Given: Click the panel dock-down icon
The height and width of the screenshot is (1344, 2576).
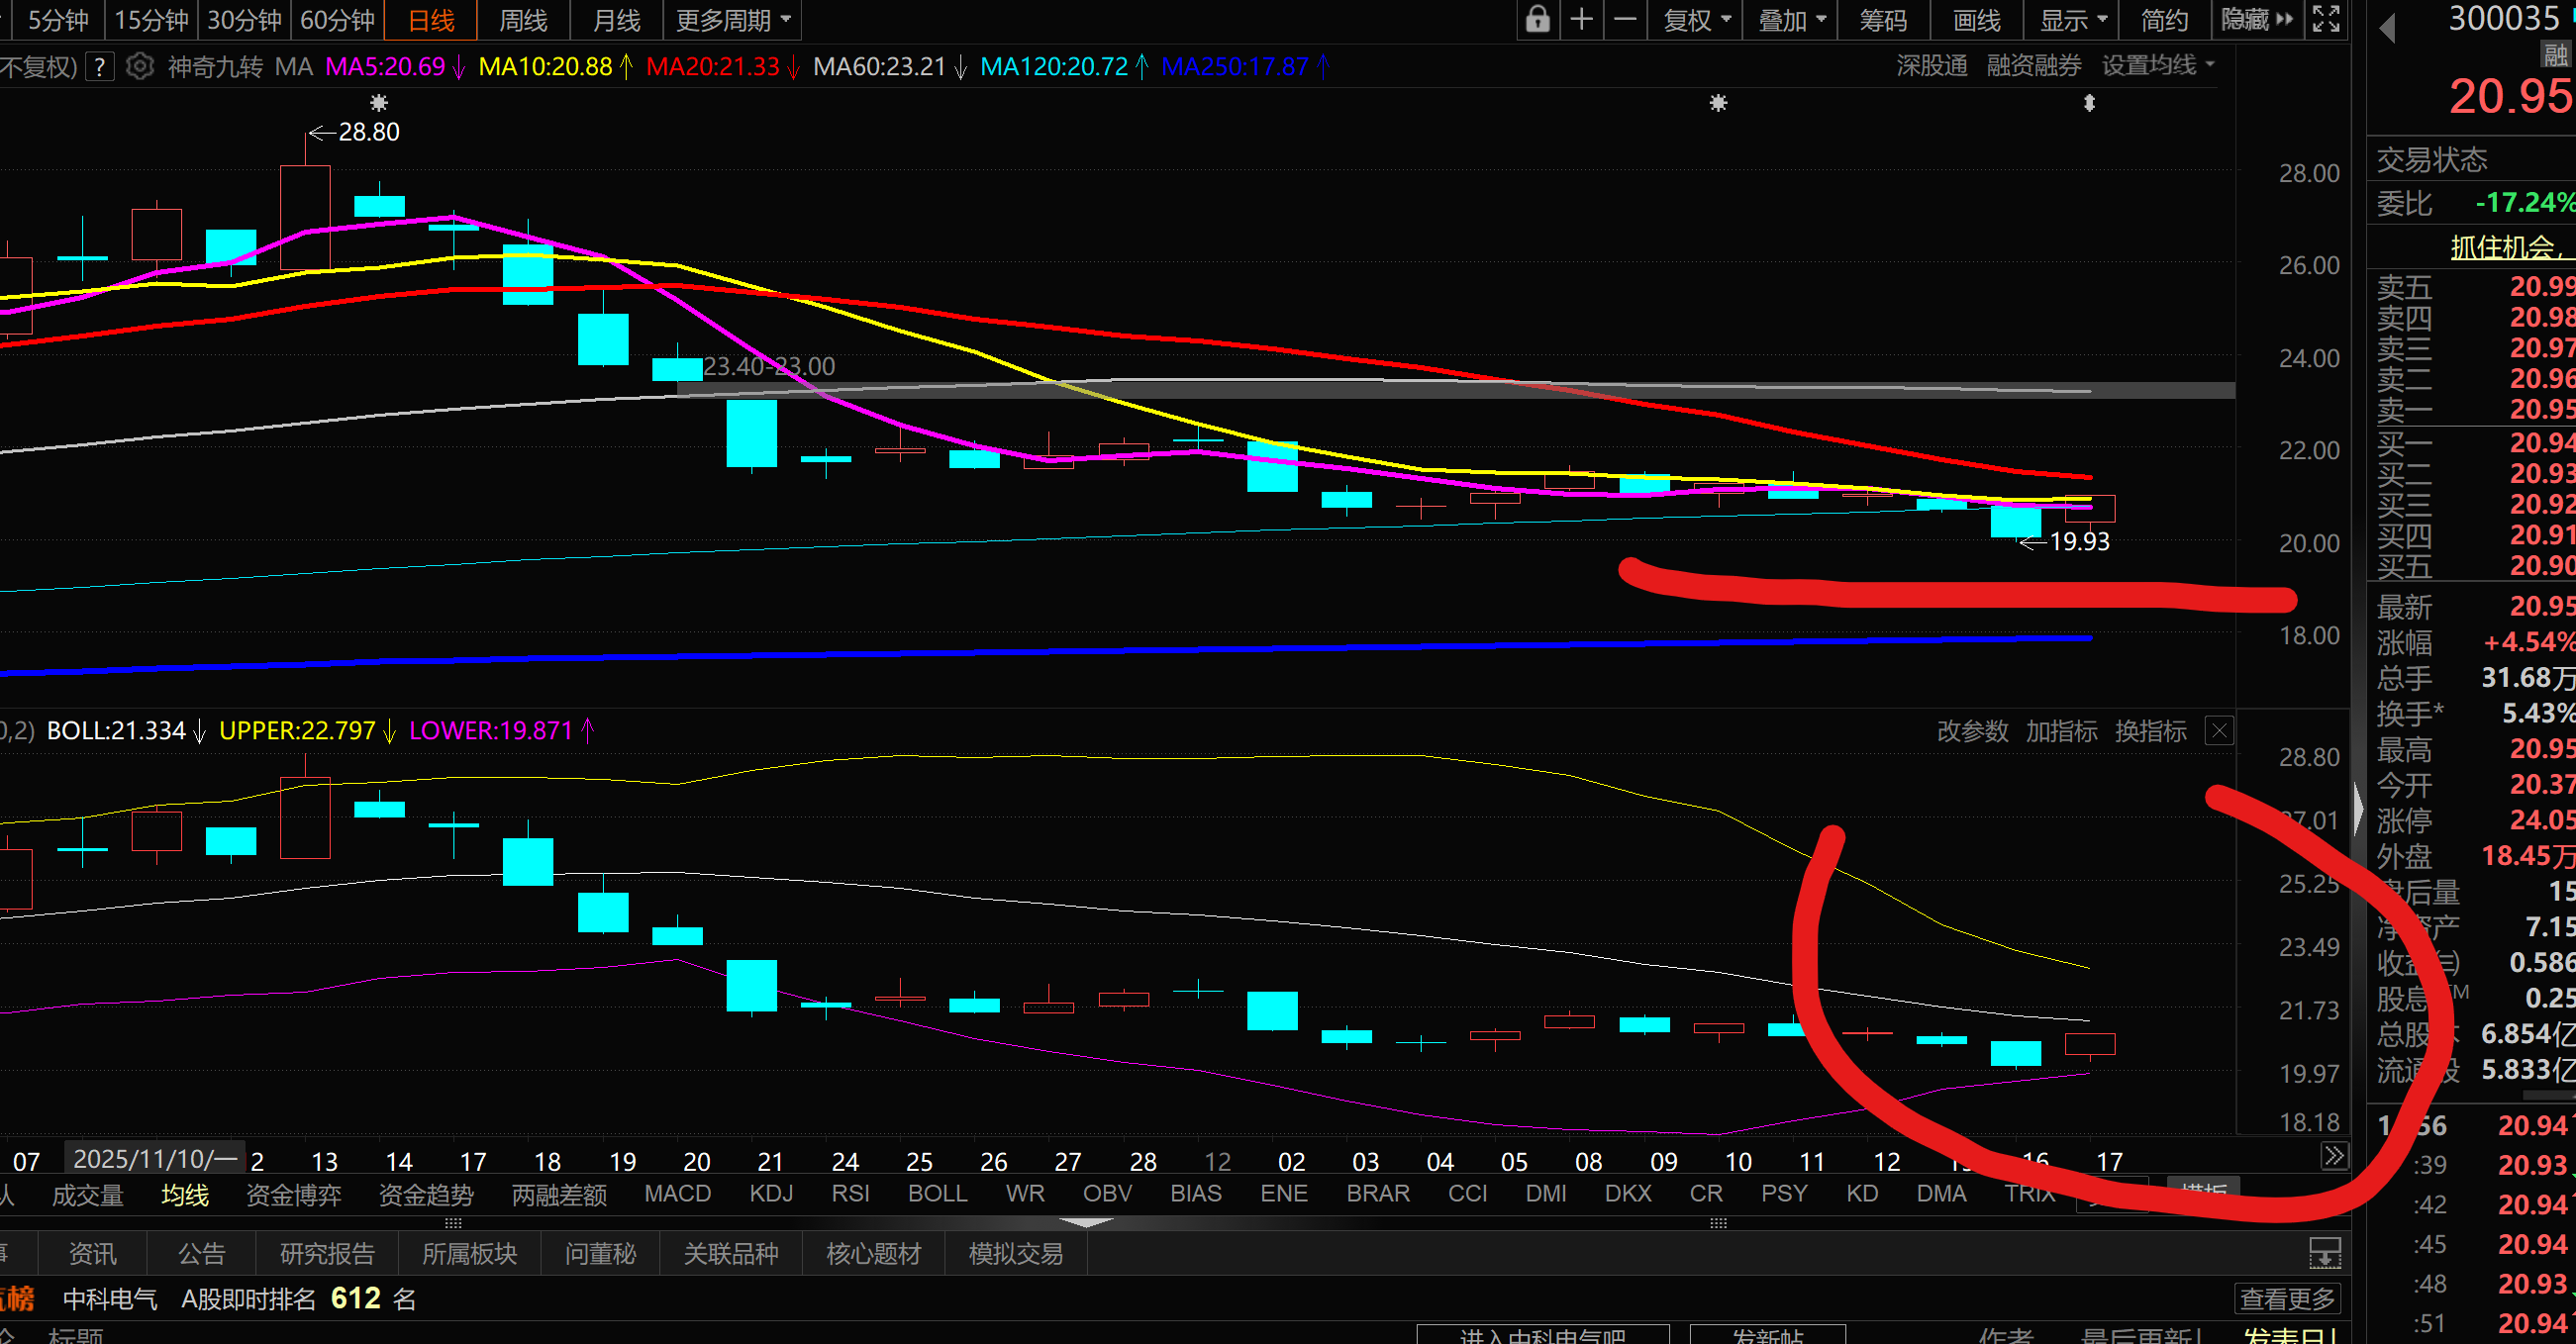Looking at the screenshot, I should (2324, 1252).
